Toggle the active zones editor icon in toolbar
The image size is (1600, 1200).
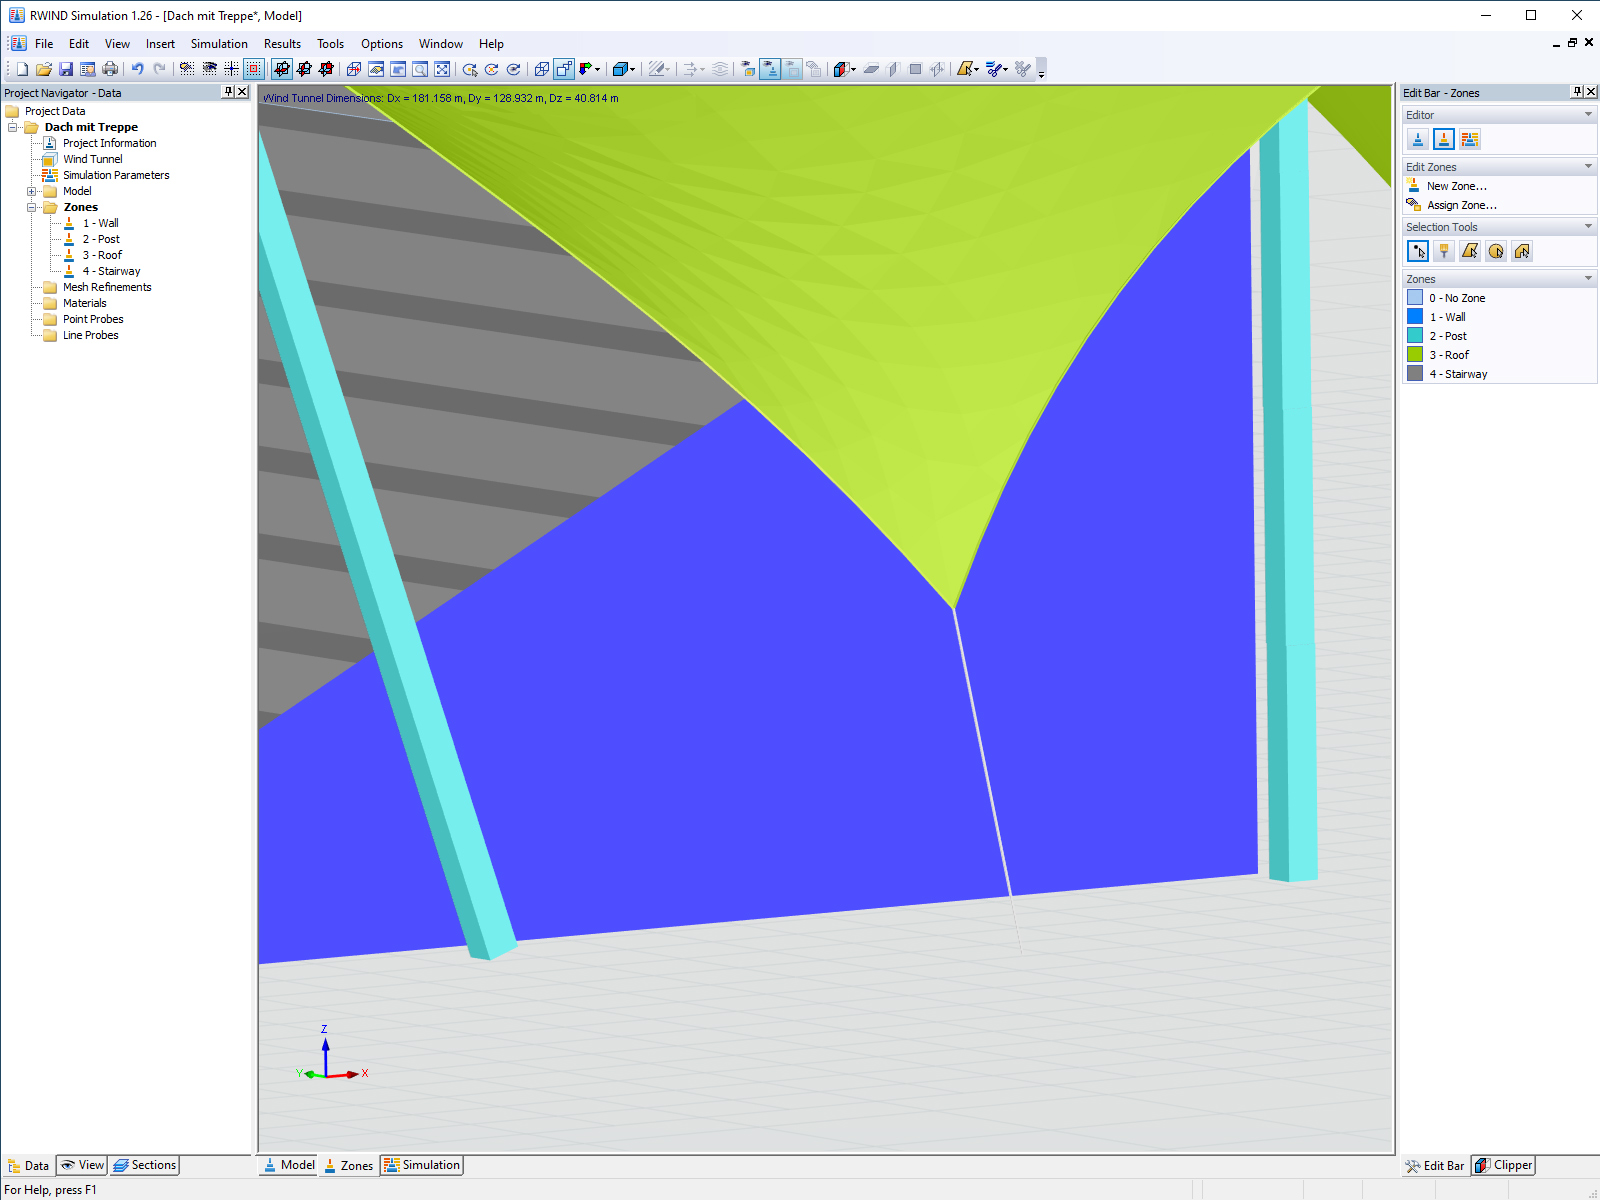tap(770, 69)
